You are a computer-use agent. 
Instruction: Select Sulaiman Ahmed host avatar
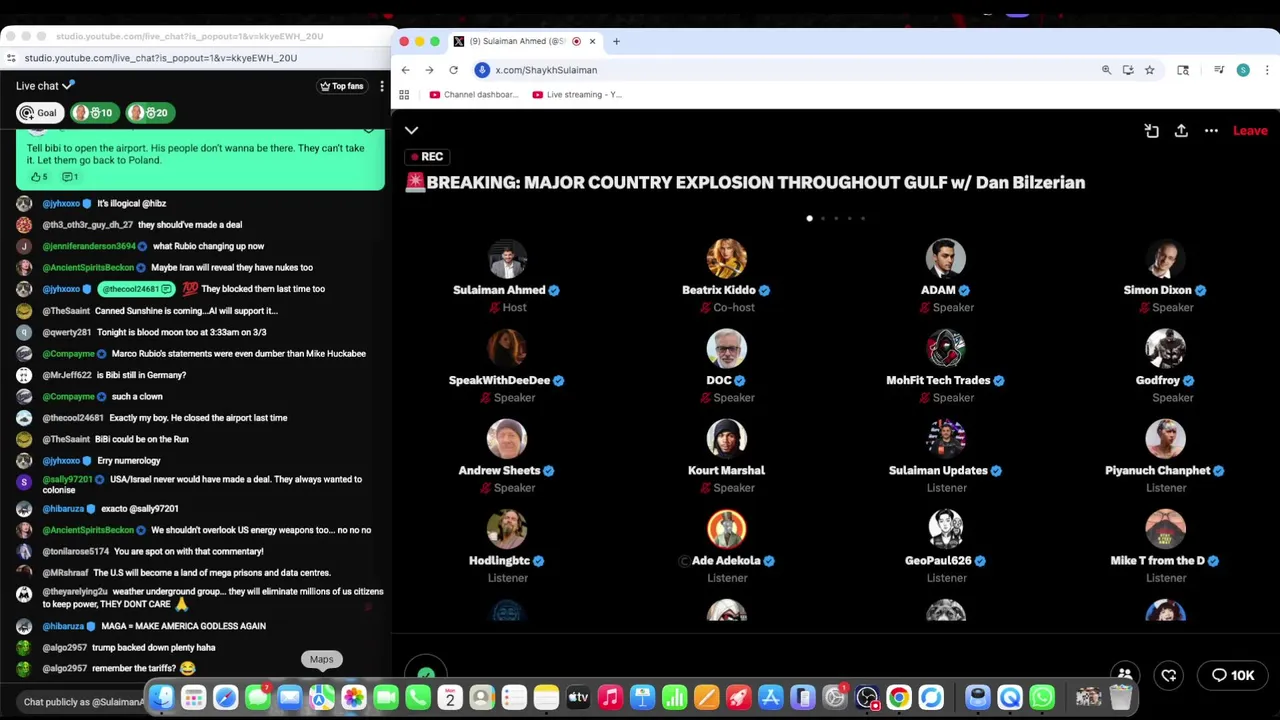(x=507, y=258)
